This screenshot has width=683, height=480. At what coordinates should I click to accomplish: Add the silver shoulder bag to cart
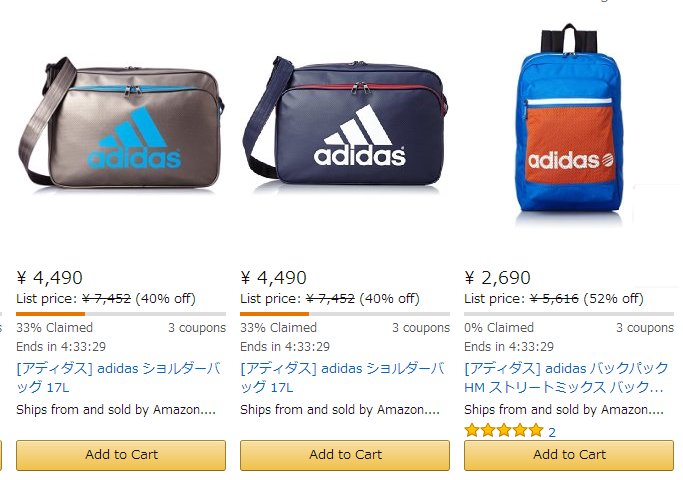pyautogui.click(x=121, y=454)
